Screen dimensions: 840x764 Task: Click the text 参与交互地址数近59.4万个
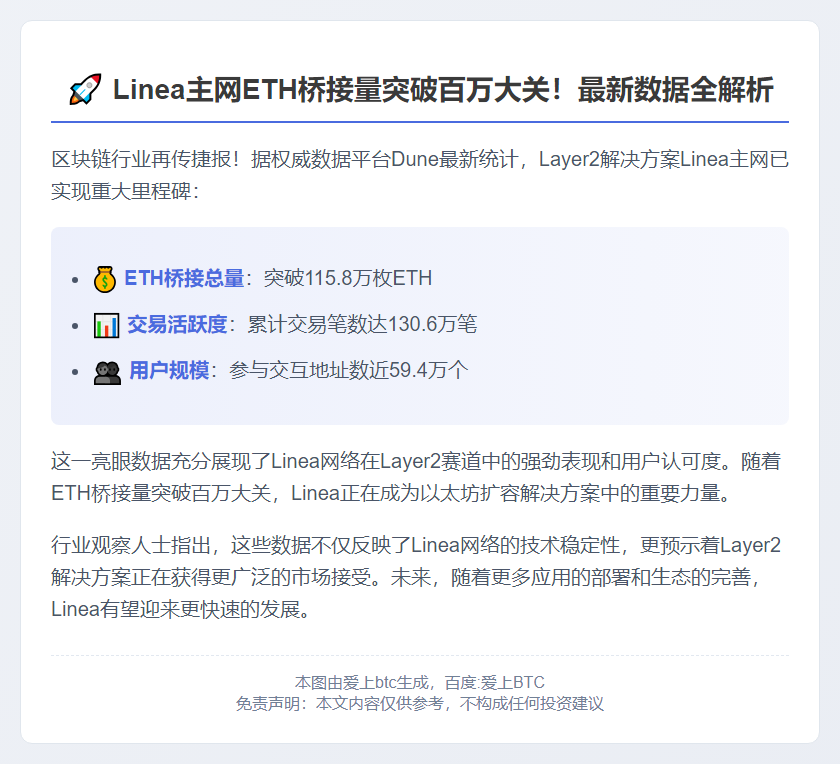[x=349, y=371]
